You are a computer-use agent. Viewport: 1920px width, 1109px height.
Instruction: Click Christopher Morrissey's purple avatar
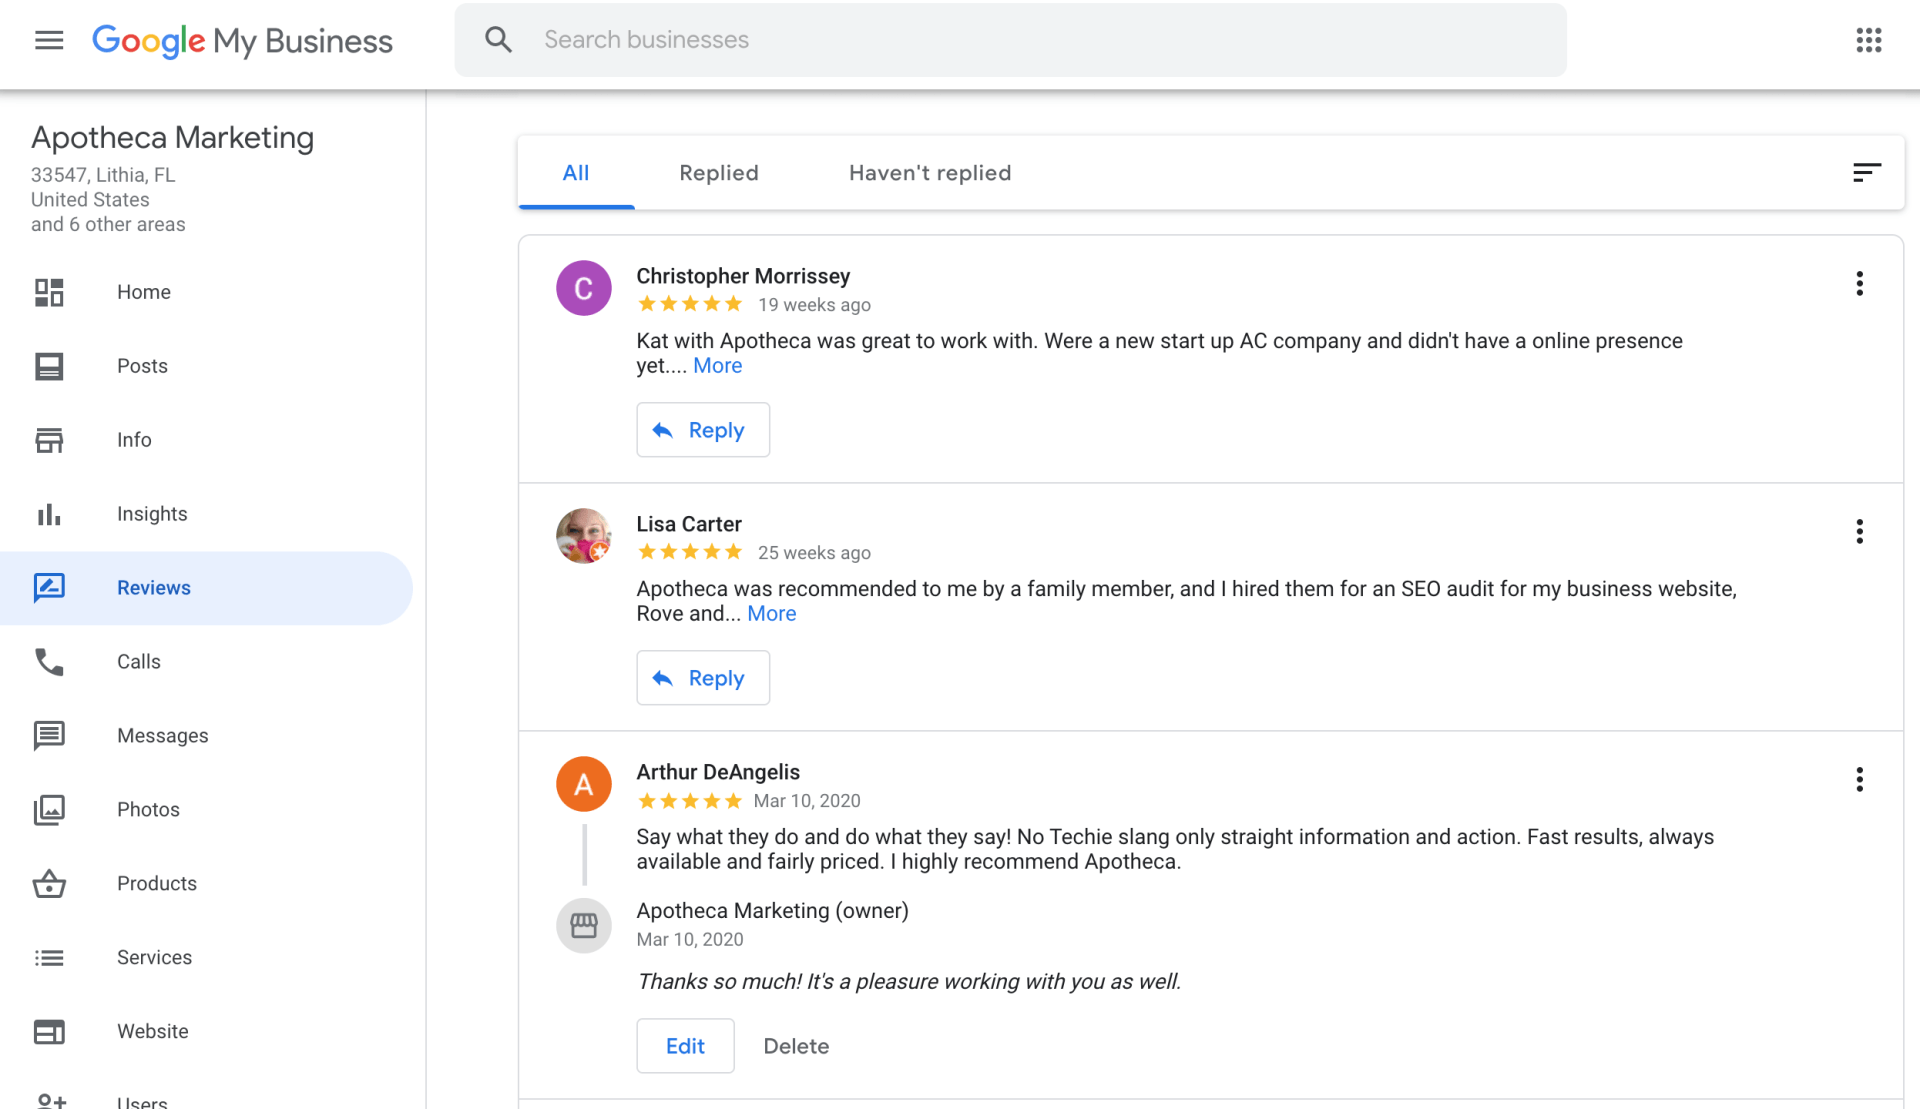click(584, 288)
